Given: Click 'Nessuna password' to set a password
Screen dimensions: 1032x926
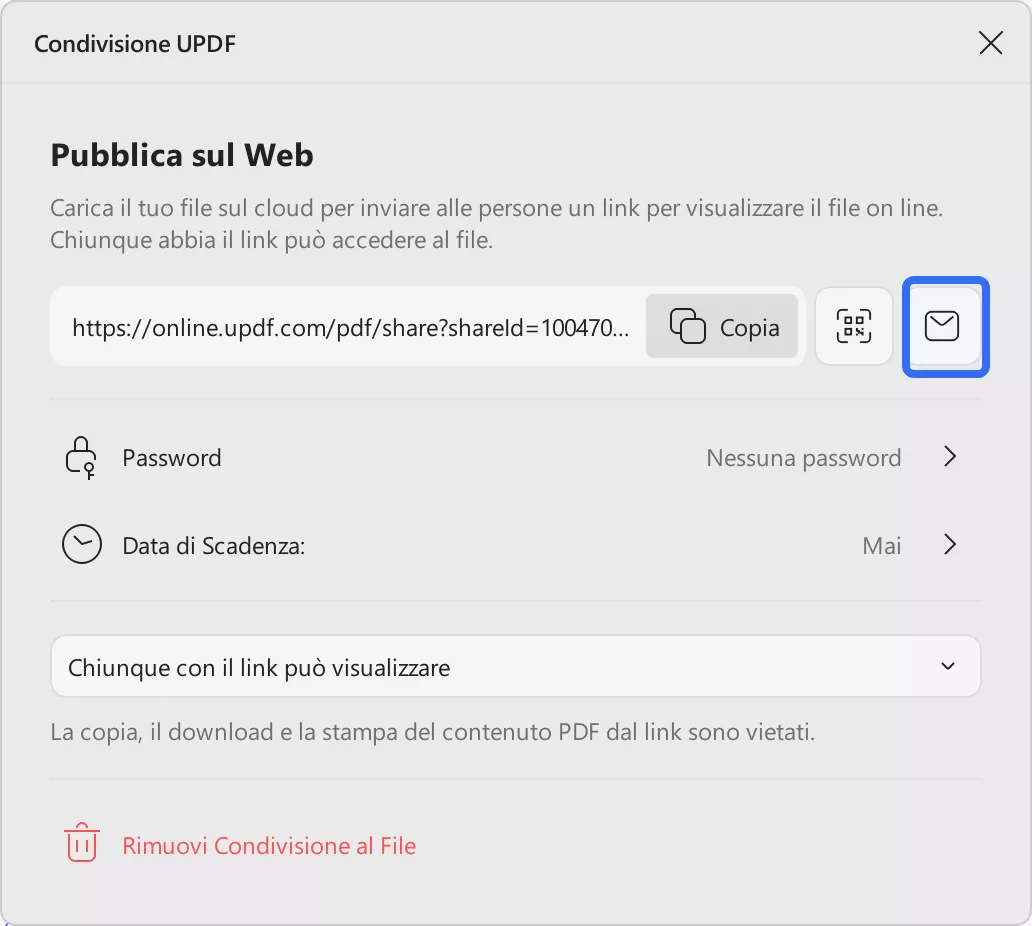Looking at the screenshot, I should [x=803, y=457].
